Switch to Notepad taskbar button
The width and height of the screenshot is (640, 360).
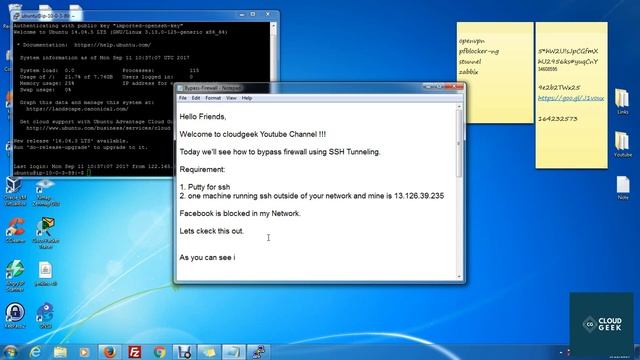[x=234, y=351]
